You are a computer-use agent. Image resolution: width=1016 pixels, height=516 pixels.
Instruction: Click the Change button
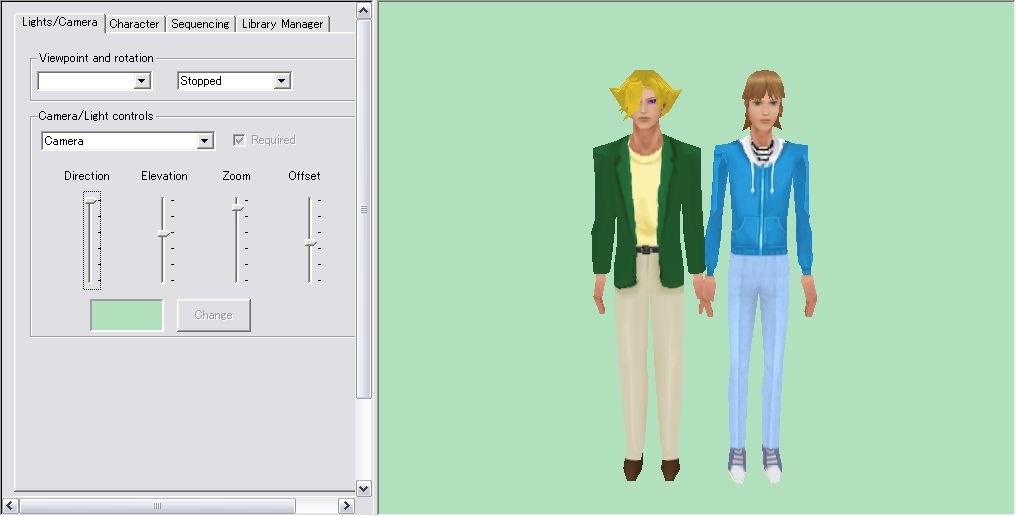[214, 315]
